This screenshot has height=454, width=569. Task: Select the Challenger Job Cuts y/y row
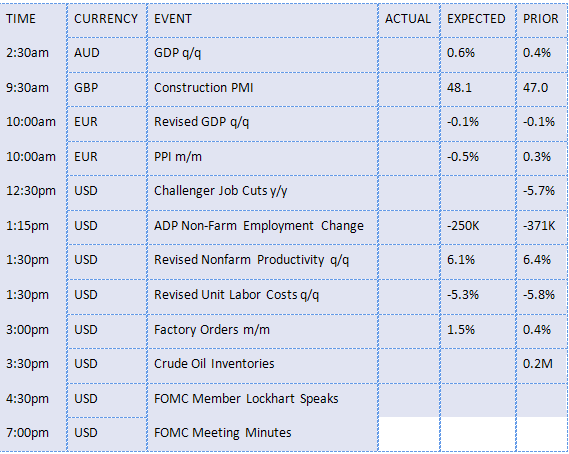284,193
